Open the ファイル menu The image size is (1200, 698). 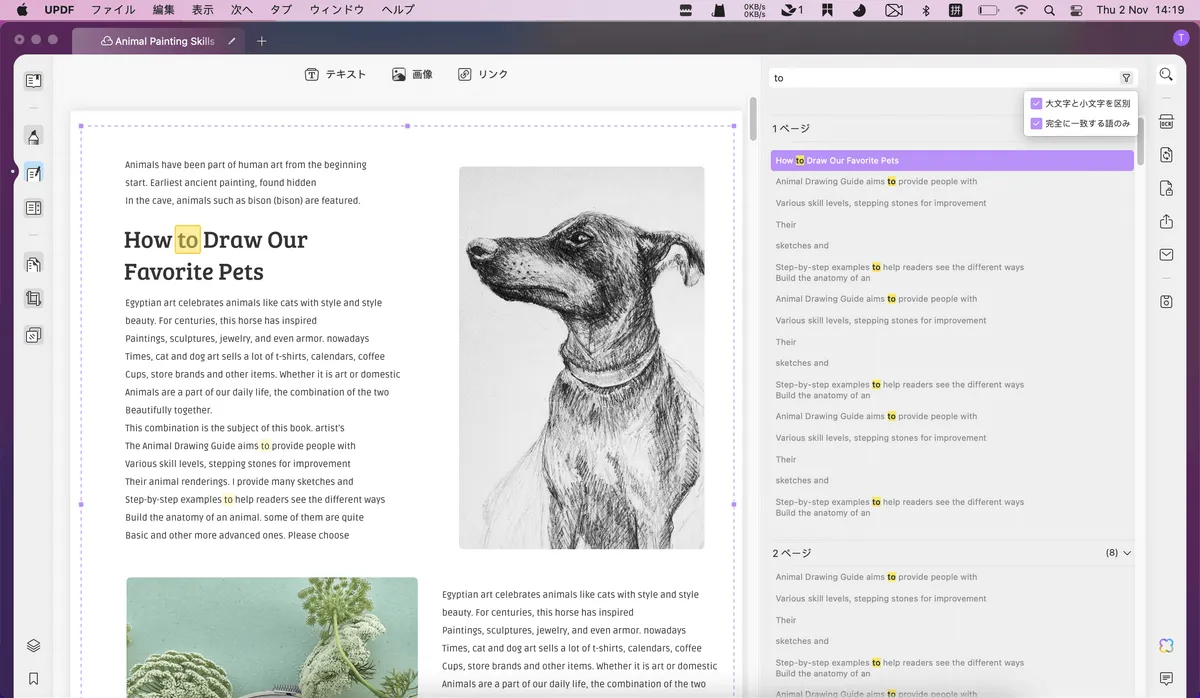point(113,10)
